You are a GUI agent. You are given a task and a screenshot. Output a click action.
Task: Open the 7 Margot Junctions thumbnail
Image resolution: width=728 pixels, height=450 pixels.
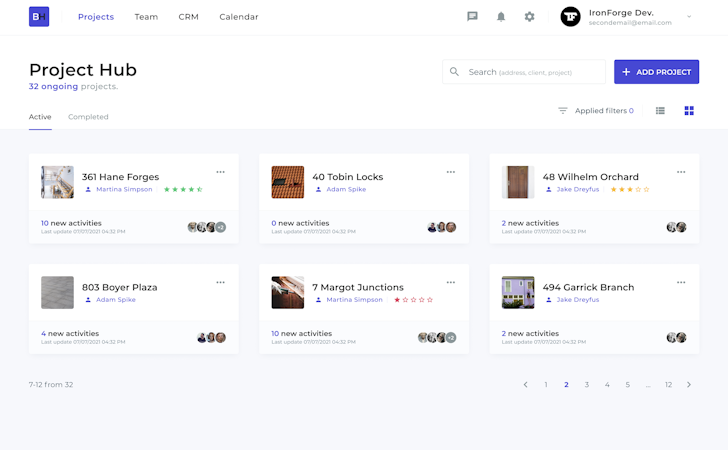tap(288, 293)
